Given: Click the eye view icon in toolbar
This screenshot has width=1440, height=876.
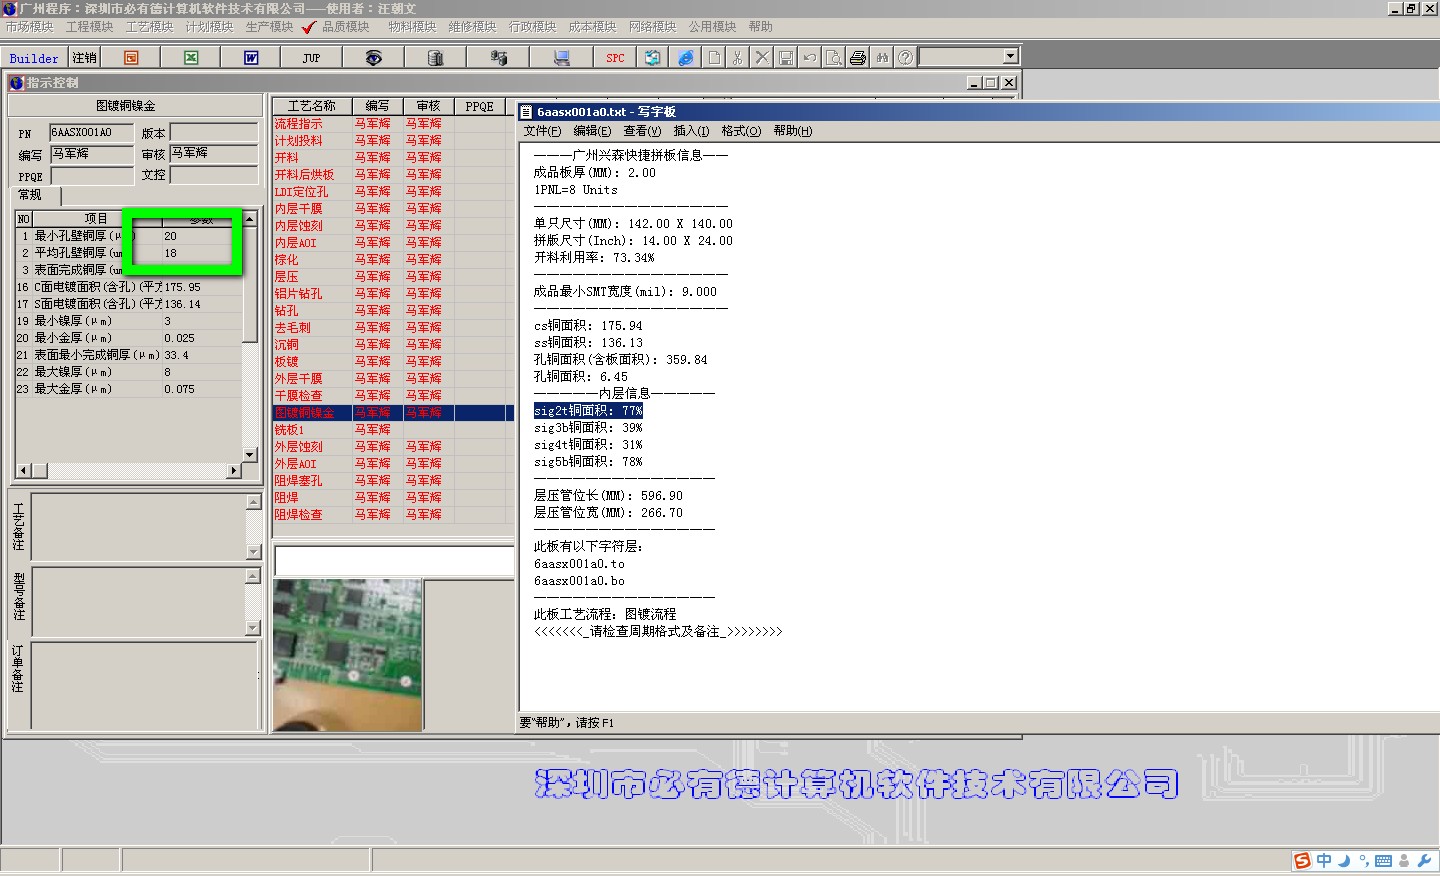Looking at the screenshot, I should pyautogui.click(x=373, y=58).
